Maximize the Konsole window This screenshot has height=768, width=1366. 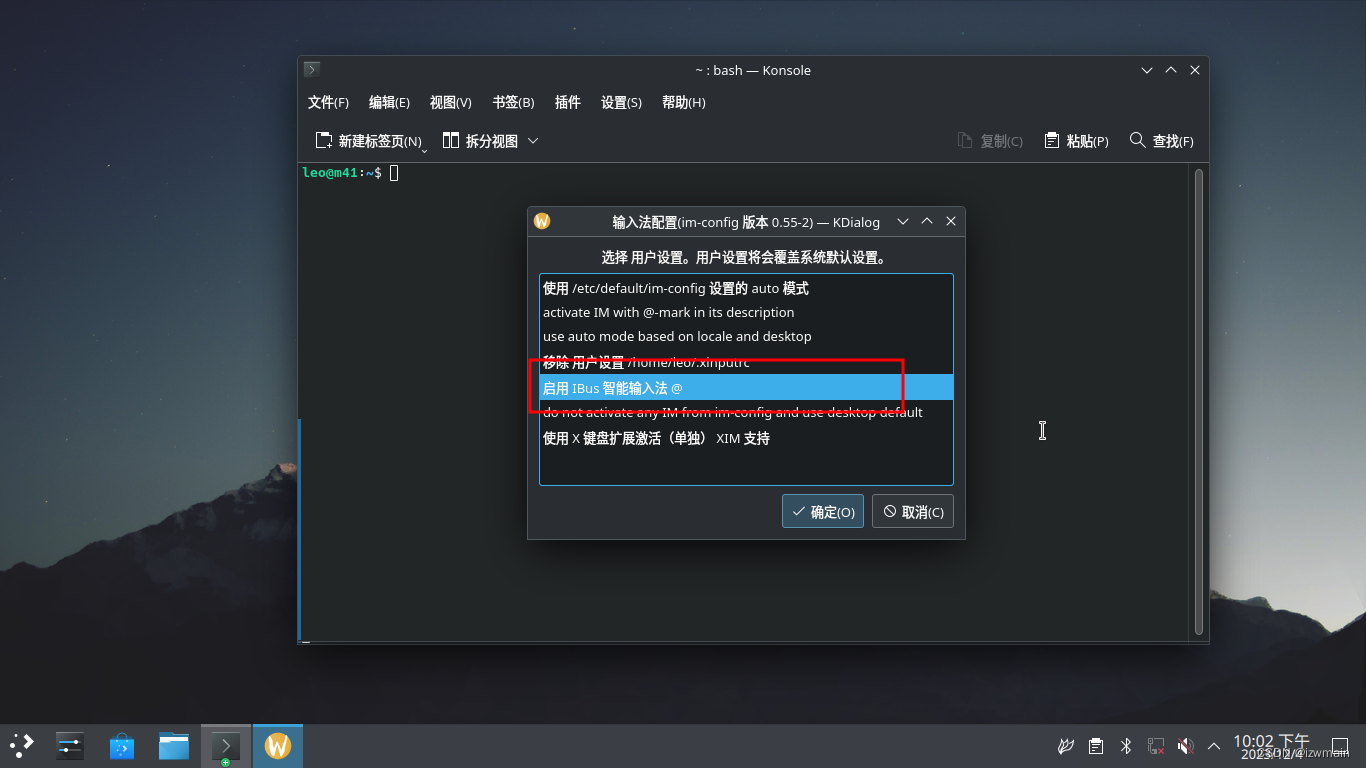coord(1171,70)
